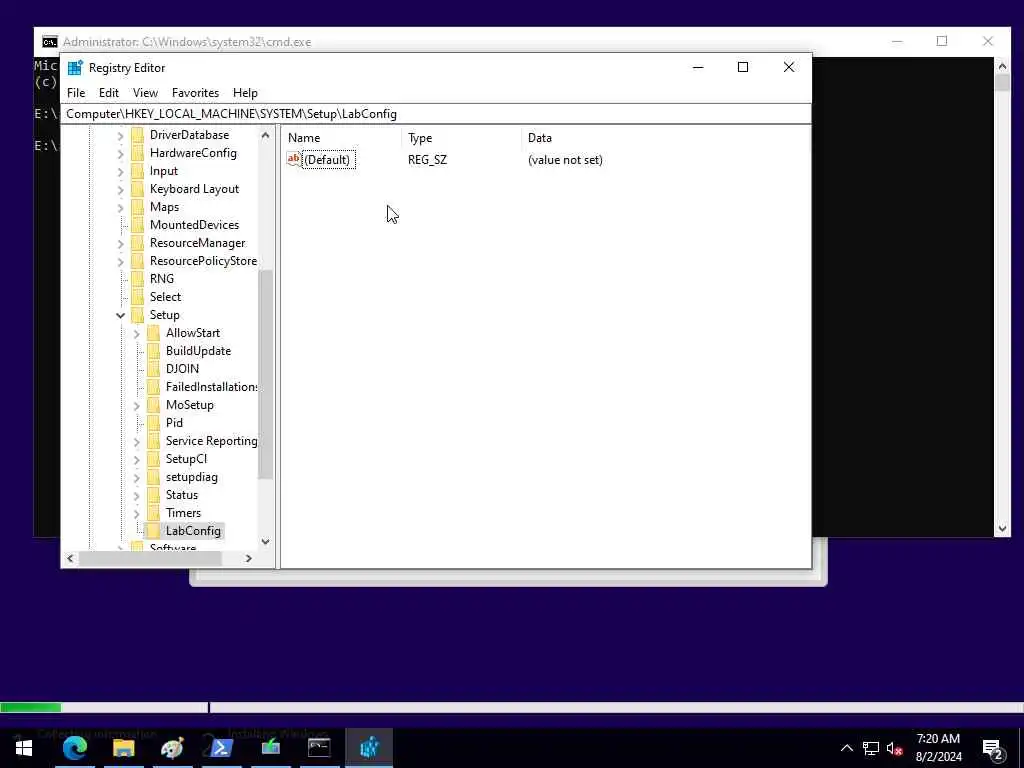The height and width of the screenshot is (768, 1024).
Task: Select the Timers key
Action: pyautogui.click(x=183, y=513)
